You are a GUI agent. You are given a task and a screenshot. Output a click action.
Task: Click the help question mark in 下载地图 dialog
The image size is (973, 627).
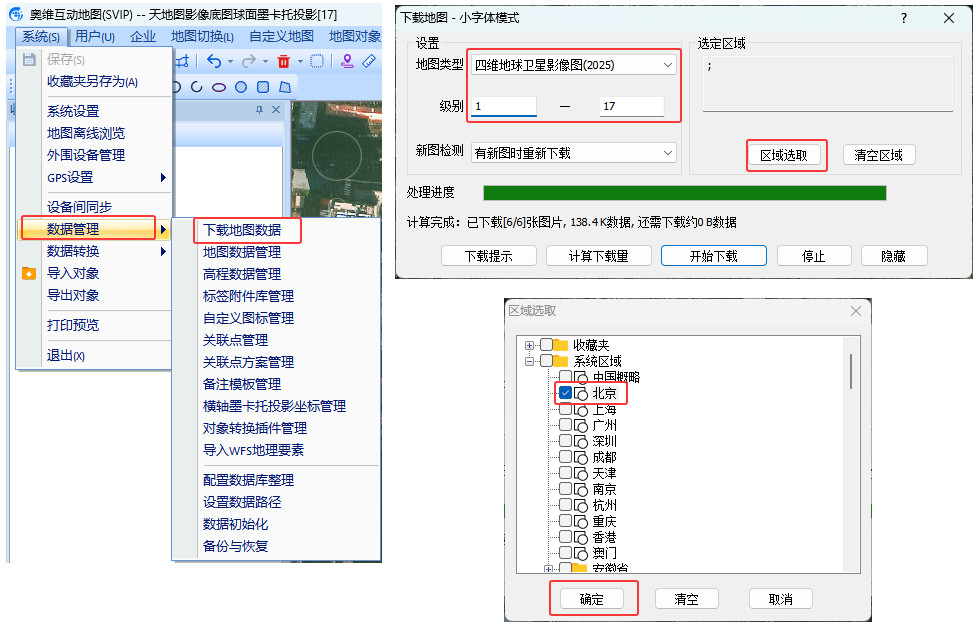click(x=904, y=18)
